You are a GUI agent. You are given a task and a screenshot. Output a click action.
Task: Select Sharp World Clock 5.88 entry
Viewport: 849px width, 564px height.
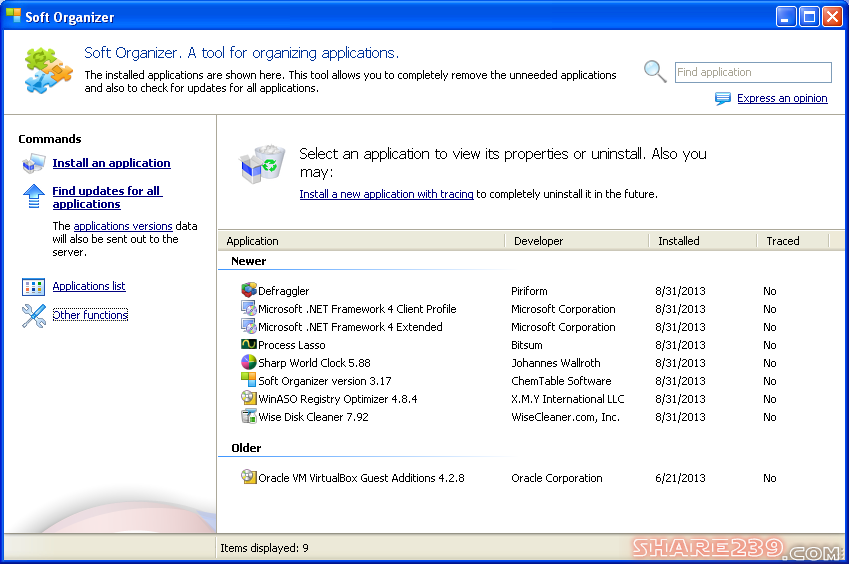(x=315, y=363)
